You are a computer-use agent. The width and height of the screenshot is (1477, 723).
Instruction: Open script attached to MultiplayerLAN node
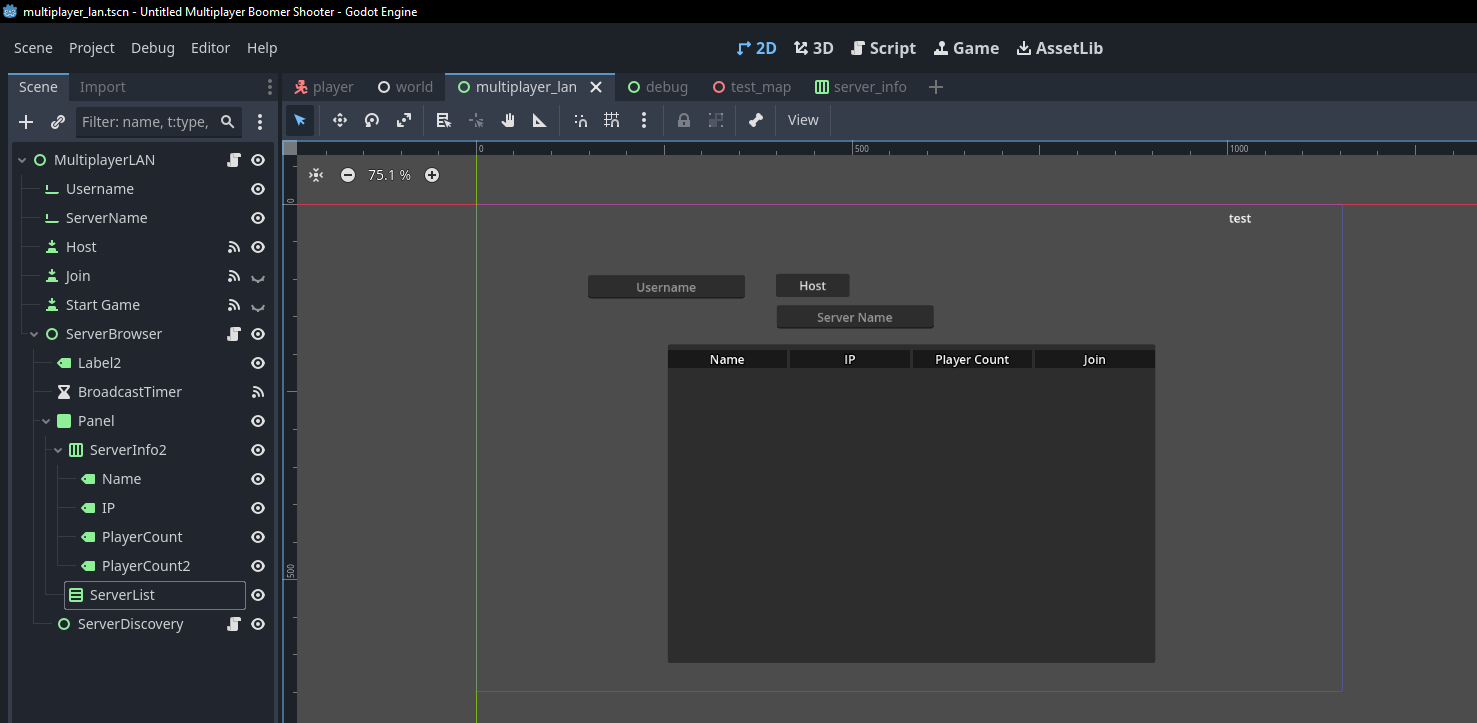tap(234, 160)
